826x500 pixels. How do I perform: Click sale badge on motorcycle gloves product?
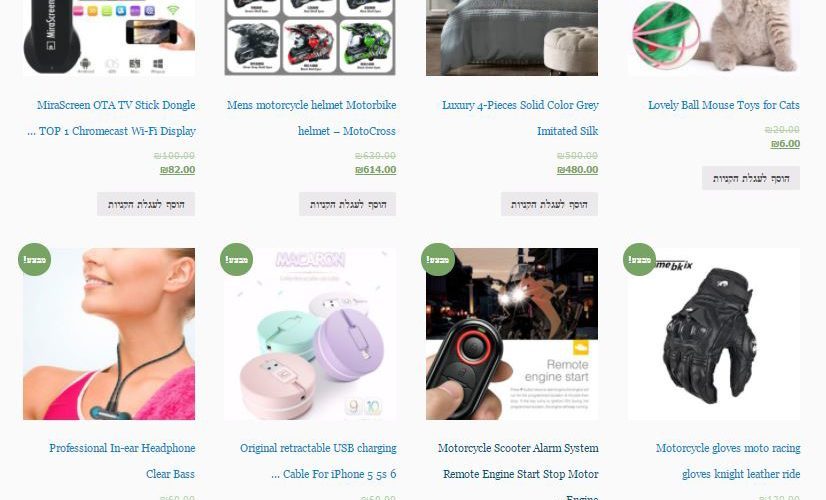pos(639,259)
